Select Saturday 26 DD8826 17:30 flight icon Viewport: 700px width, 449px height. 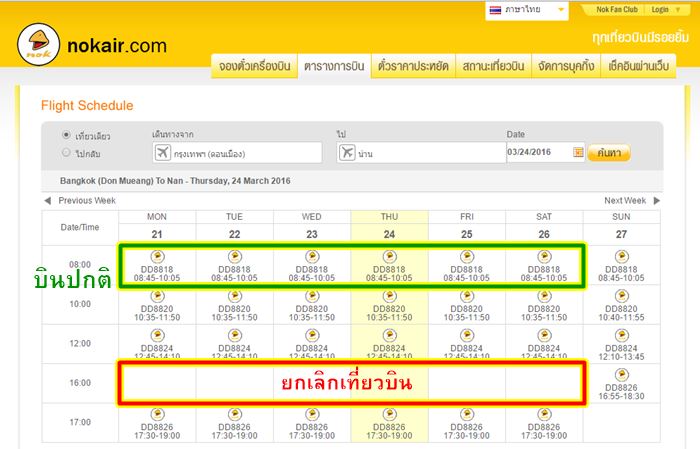tap(544, 414)
